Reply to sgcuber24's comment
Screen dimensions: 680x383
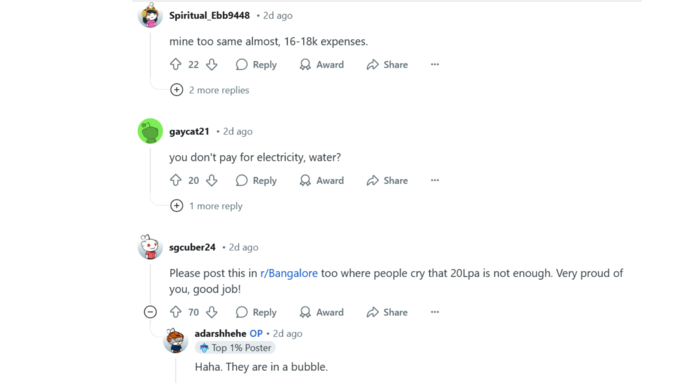pos(256,312)
